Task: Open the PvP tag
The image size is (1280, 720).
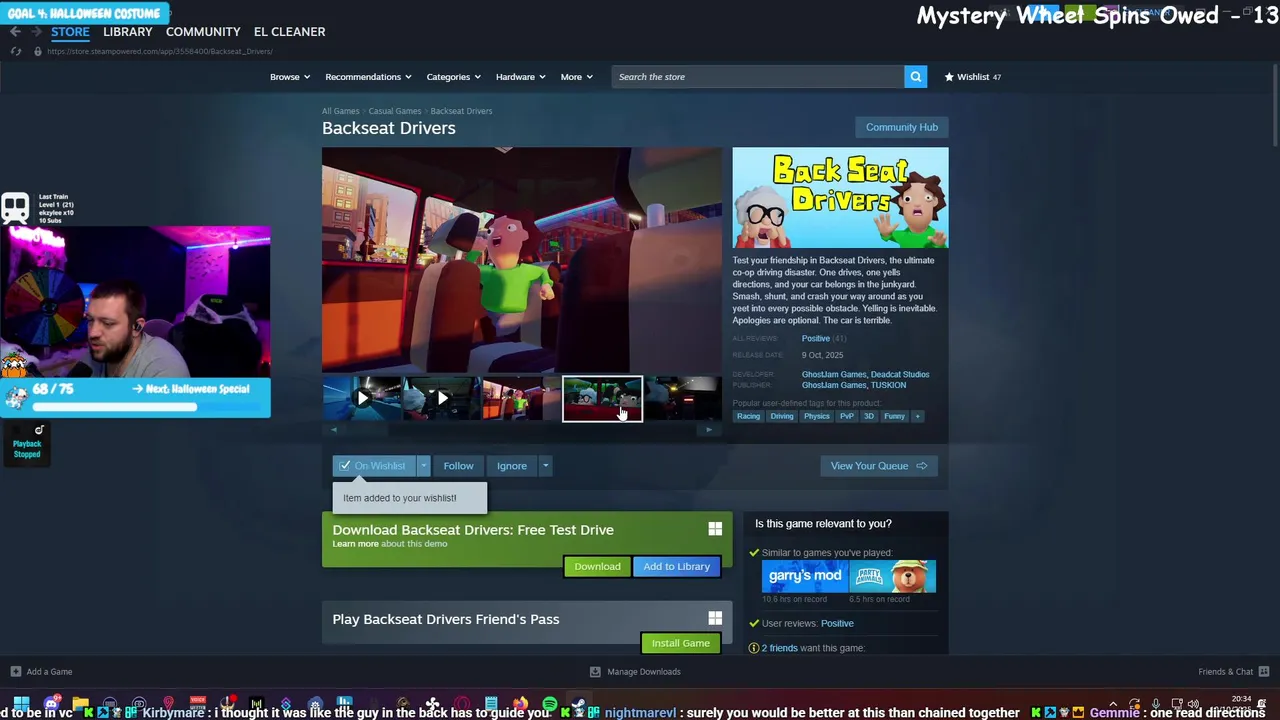Action: (846, 416)
